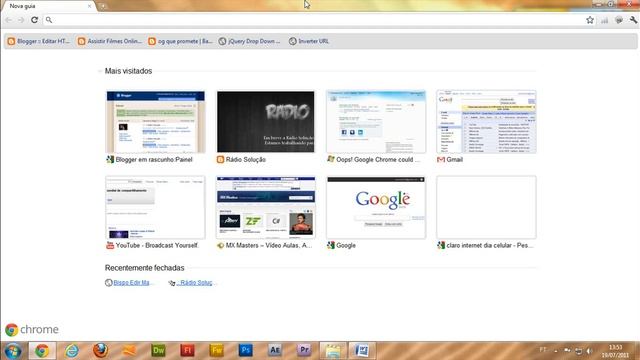
Task: Launch Fireworks from the taskbar
Action: pos(216,351)
